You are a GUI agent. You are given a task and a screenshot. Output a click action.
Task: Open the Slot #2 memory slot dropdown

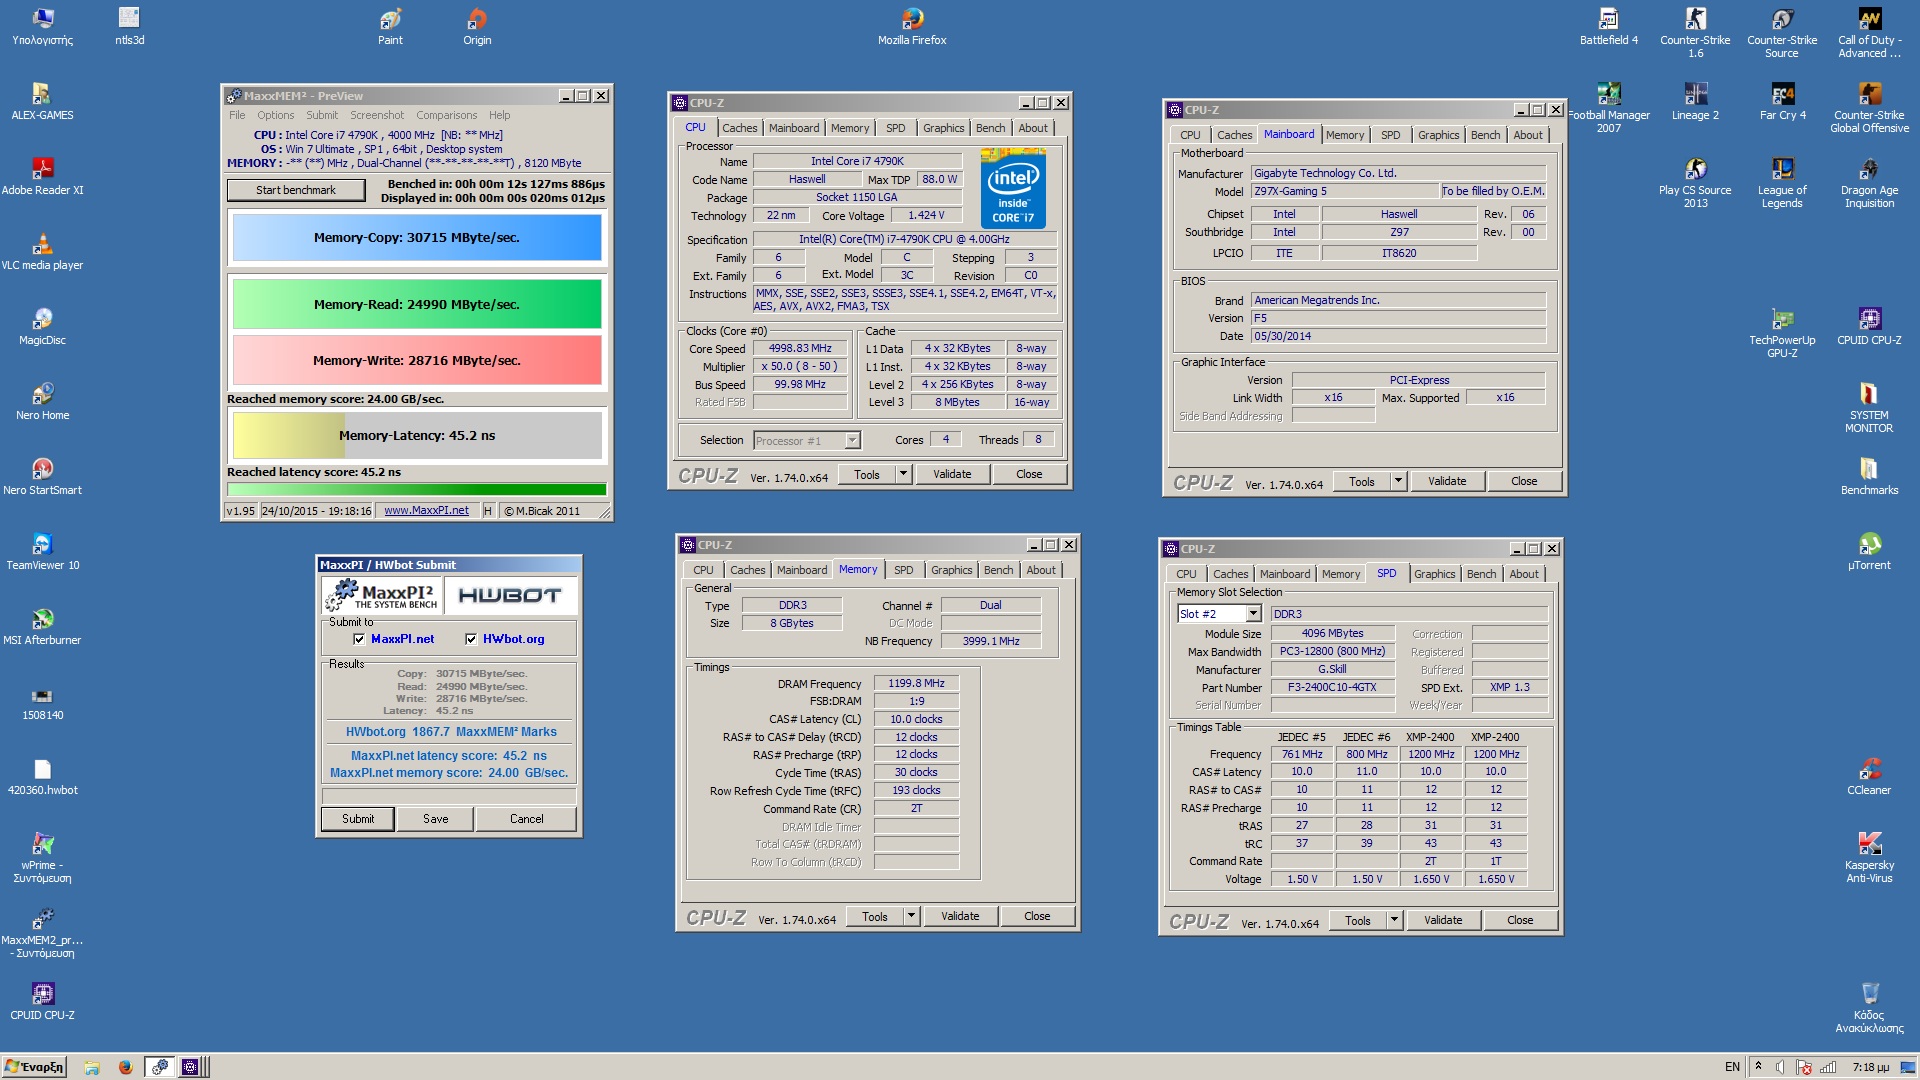point(1253,614)
